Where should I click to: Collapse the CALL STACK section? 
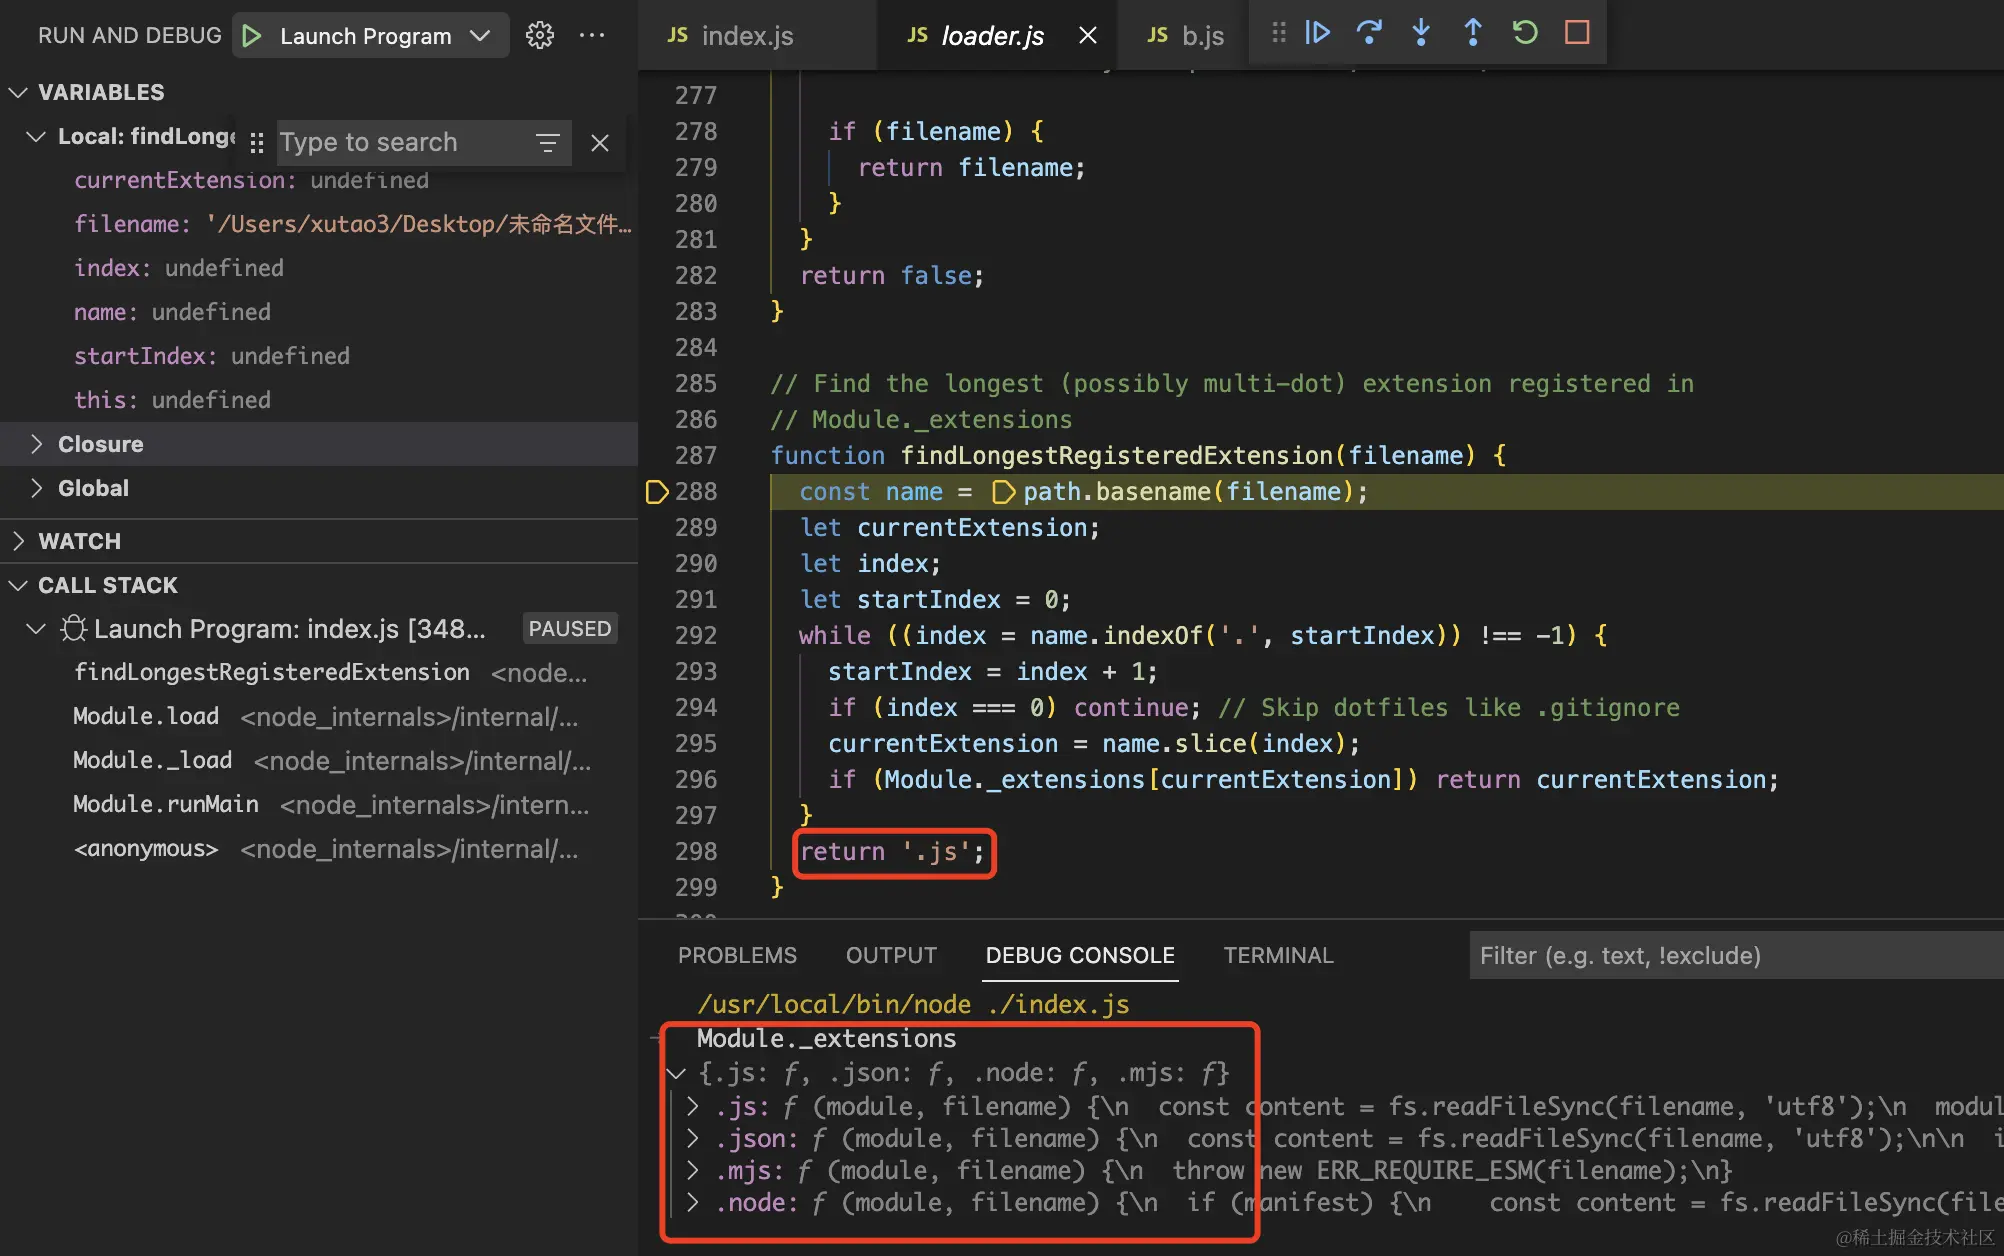pyautogui.click(x=17, y=585)
